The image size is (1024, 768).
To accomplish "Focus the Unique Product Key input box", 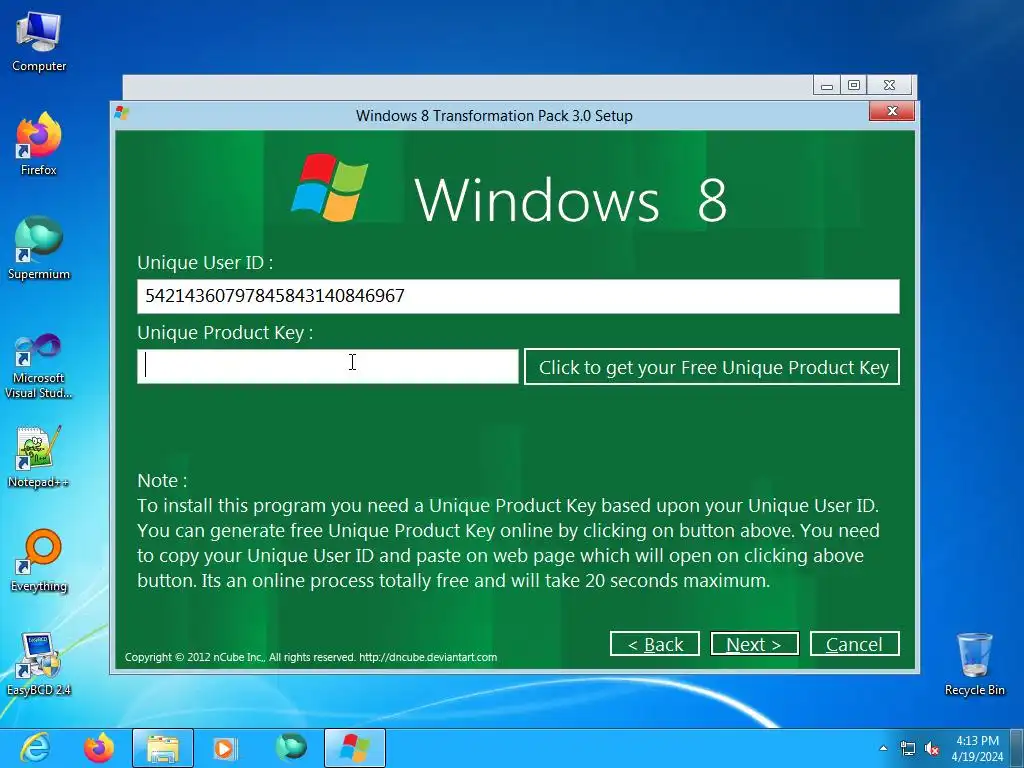I will point(328,366).
